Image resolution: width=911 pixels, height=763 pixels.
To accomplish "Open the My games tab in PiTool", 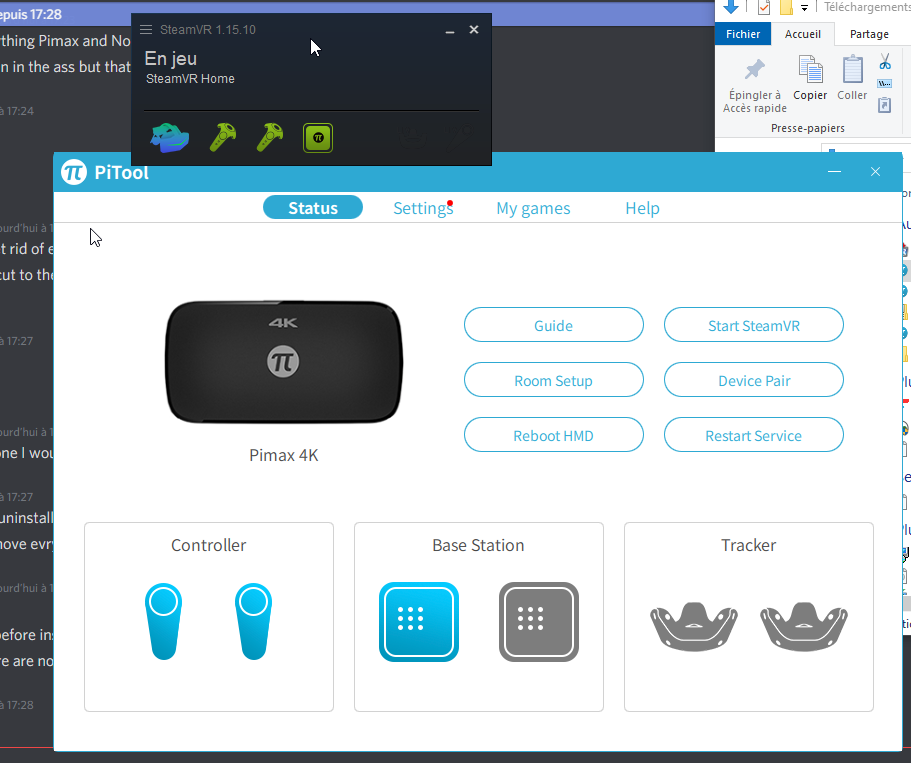I will point(533,208).
